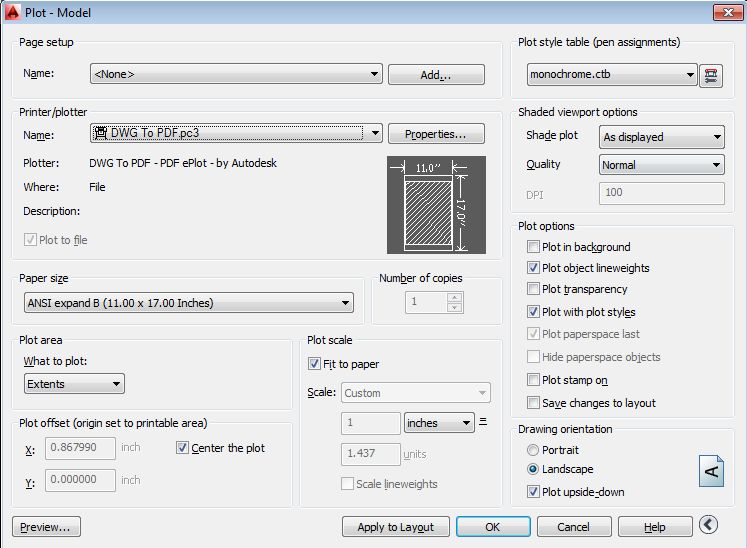Image resolution: width=747 pixels, height=548 pixels.
Task: Open the Scale Custom dropdown
Action: point(415,393)
